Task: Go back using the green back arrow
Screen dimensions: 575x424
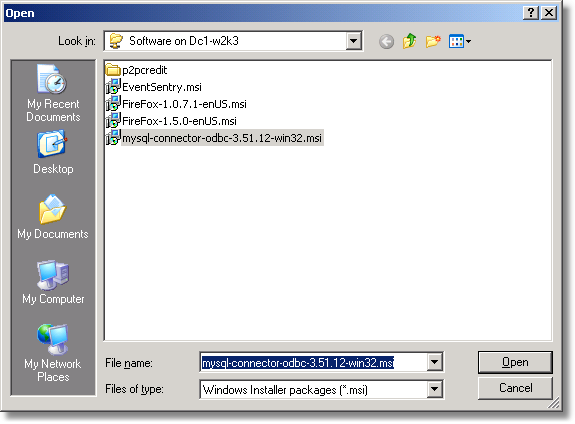Action: coord(386,41)
